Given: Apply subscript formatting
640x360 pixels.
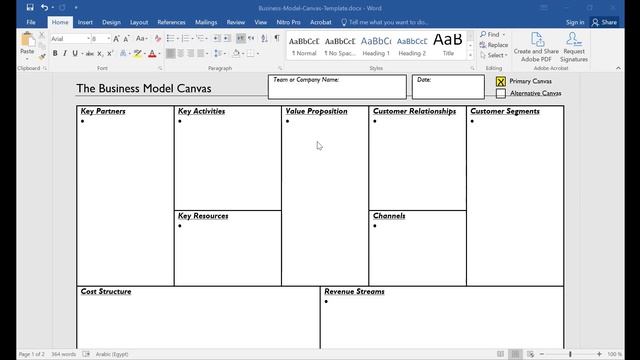Looking at the screenshot, I should (x=100, y=53).
